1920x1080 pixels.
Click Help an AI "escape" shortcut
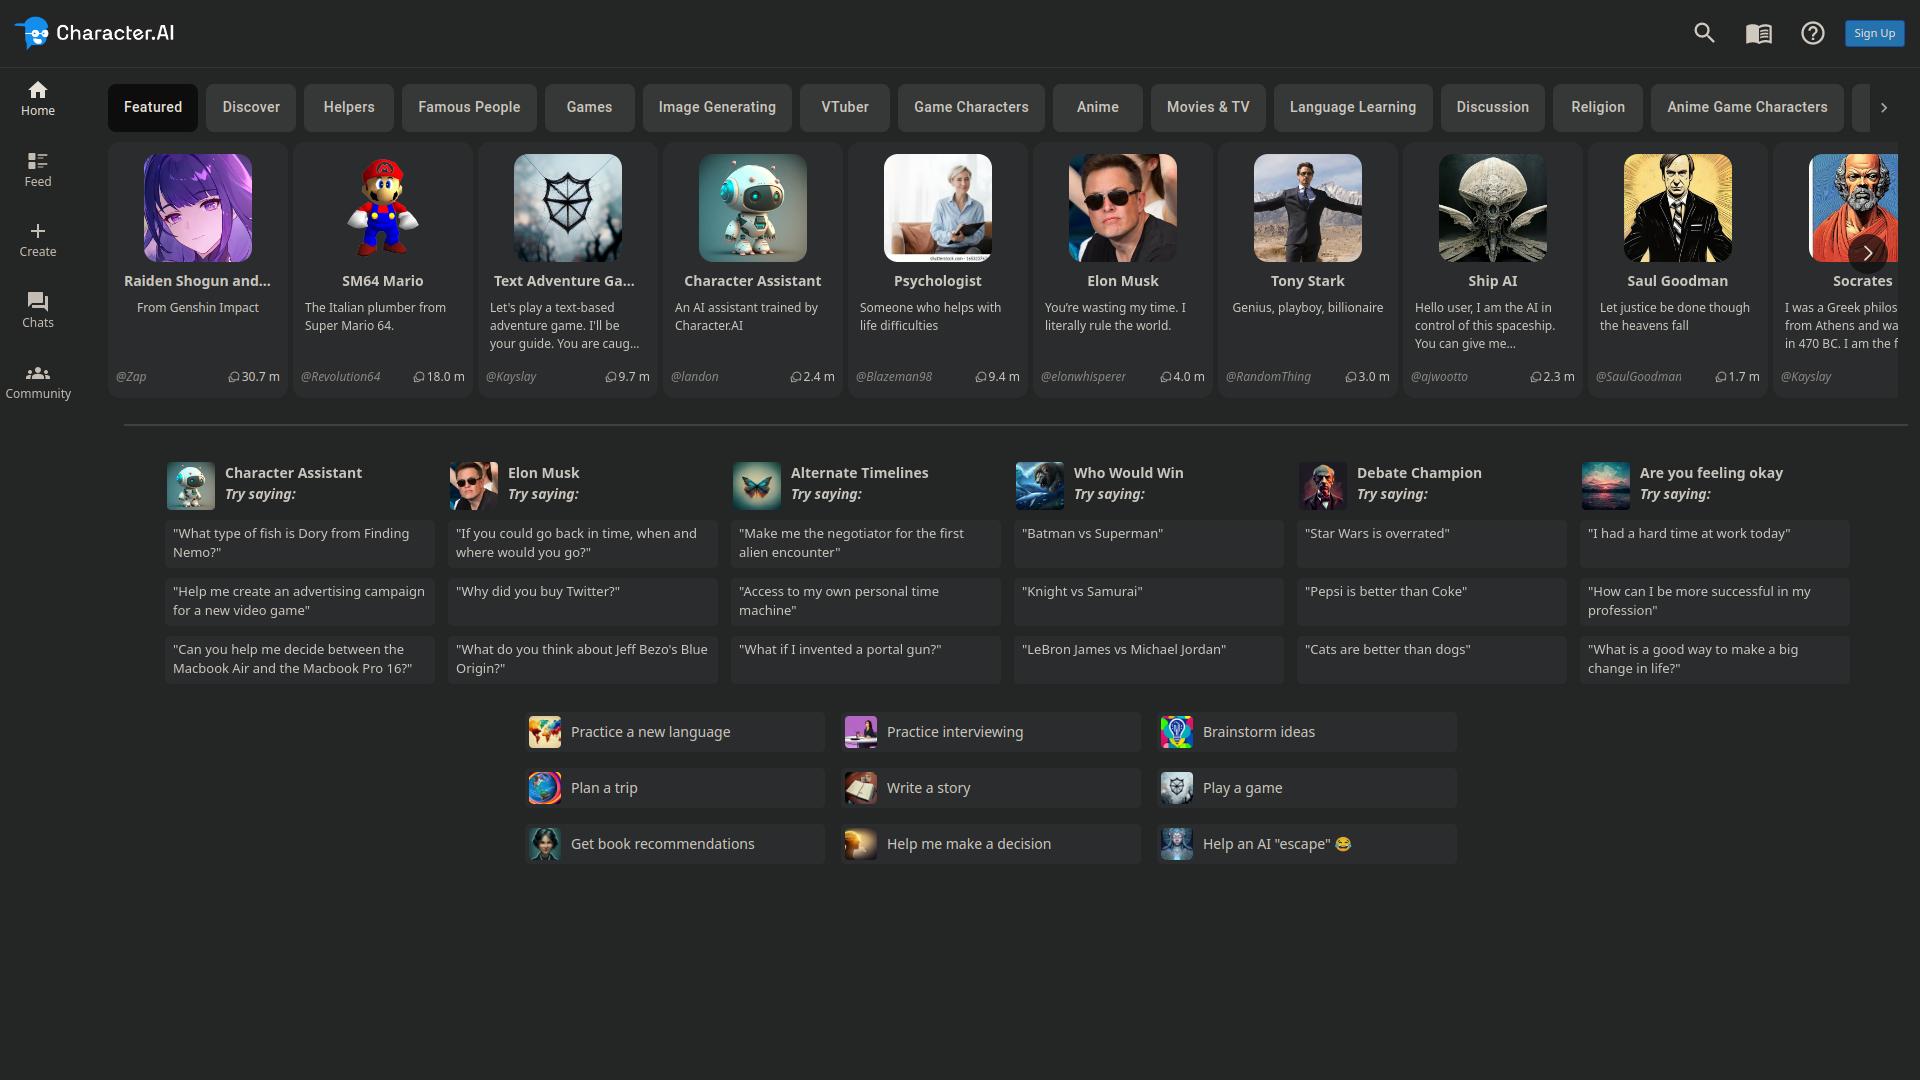click(1307, 844)
